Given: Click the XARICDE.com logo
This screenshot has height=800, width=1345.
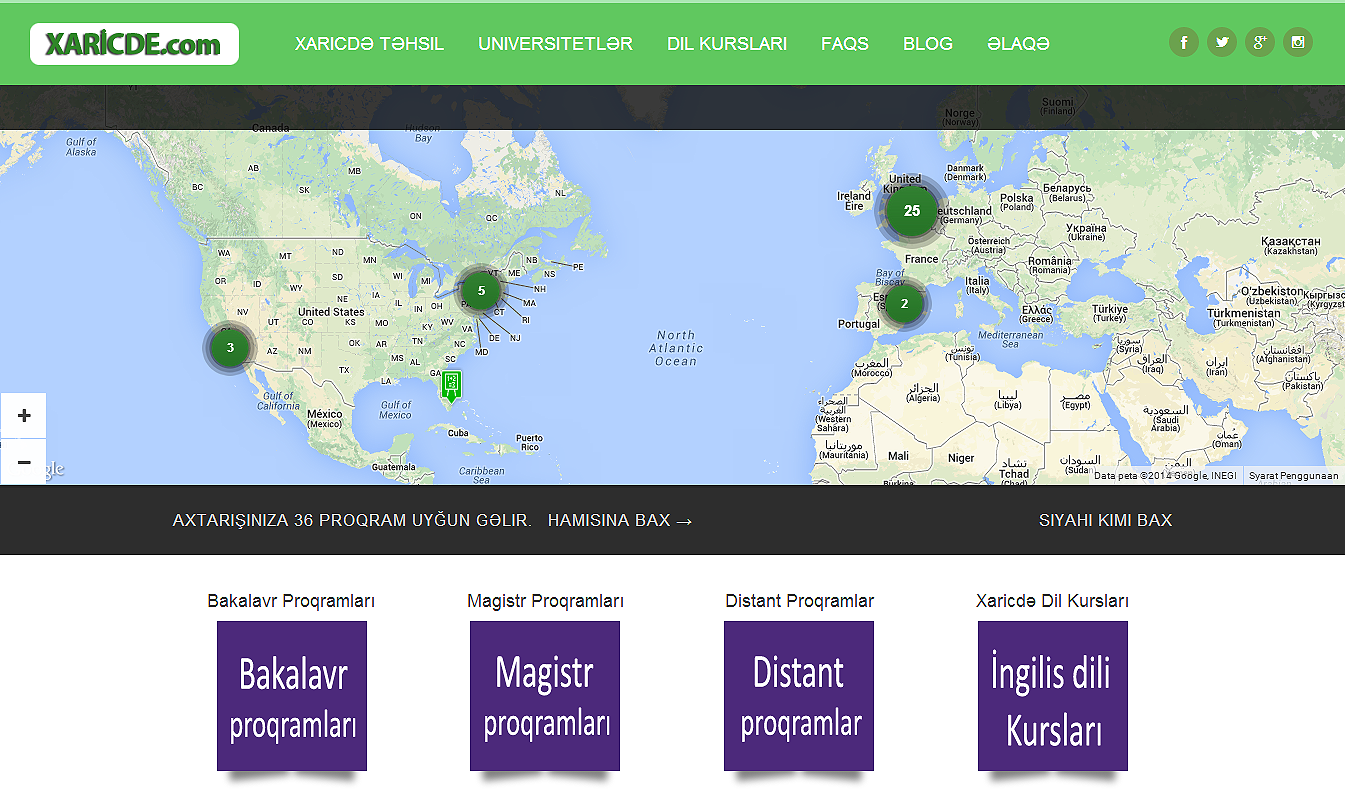Looking at the screenshot, I should pyautogui.click(x=134, y=44).
